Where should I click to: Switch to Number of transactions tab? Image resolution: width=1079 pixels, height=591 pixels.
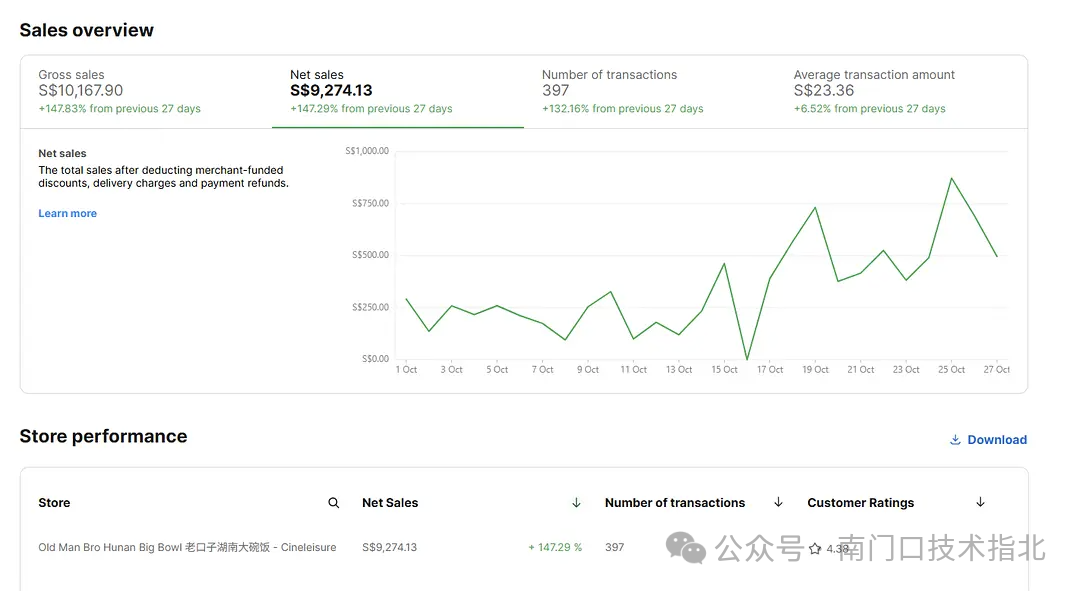click(x=650, y=92)
